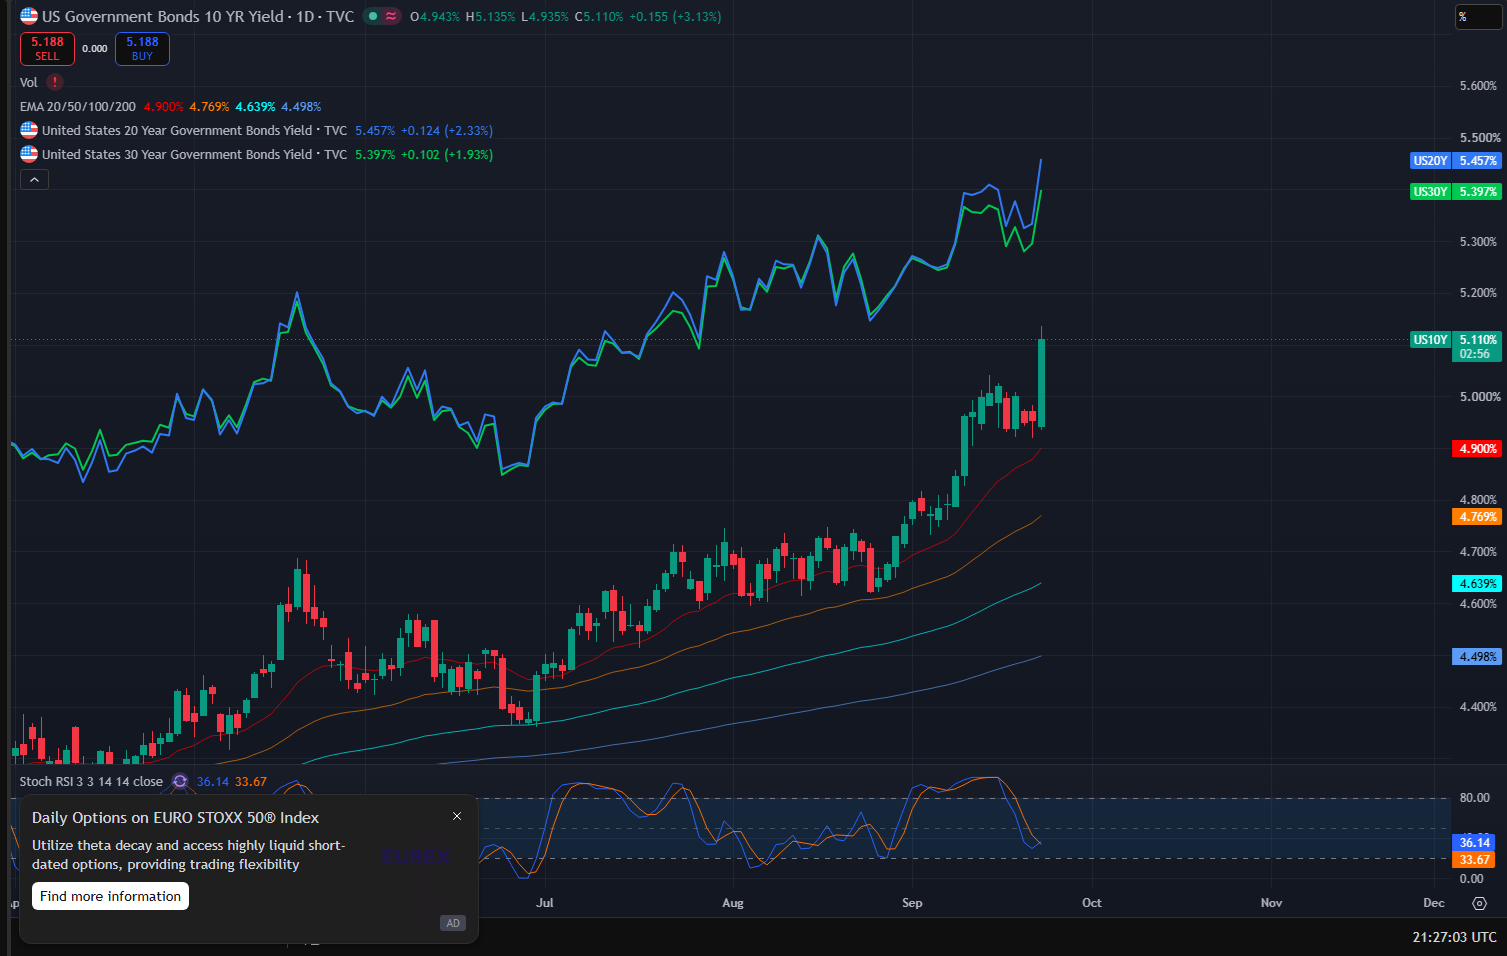The width and height of the screenshot is (1507, 956).
Task: Collapse the indicator legend with the chevron
Action: [34, 179]
